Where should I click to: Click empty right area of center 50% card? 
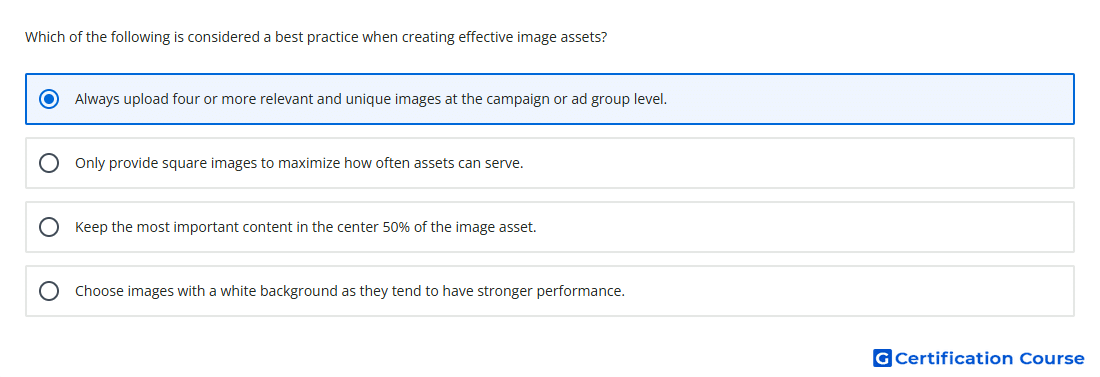pyautogui.click(x=807, y=227)
